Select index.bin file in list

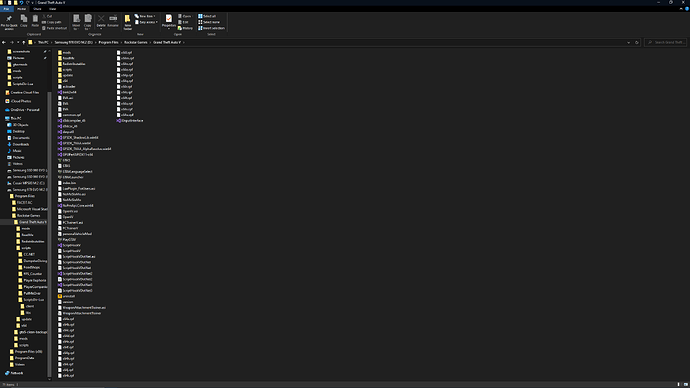(67, 183)
